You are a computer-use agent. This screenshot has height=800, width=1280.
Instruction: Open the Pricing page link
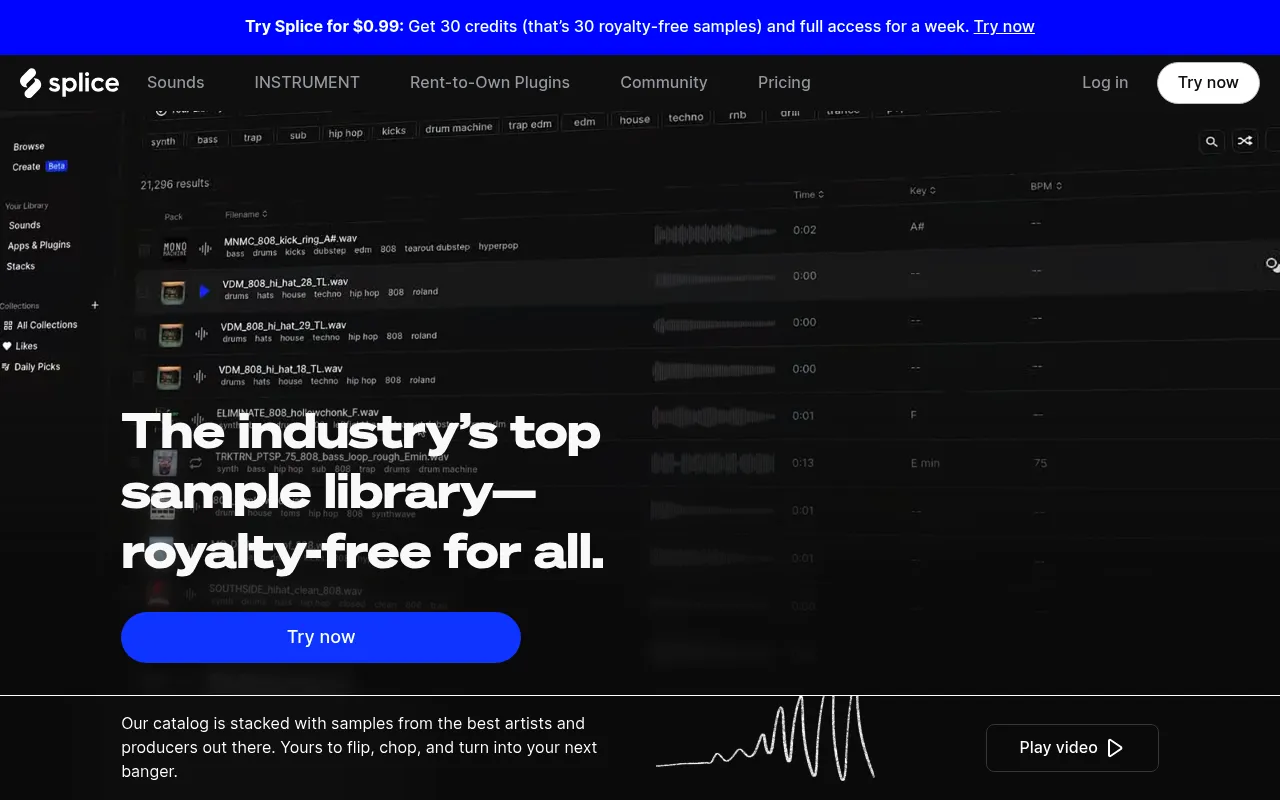[784, 82]
